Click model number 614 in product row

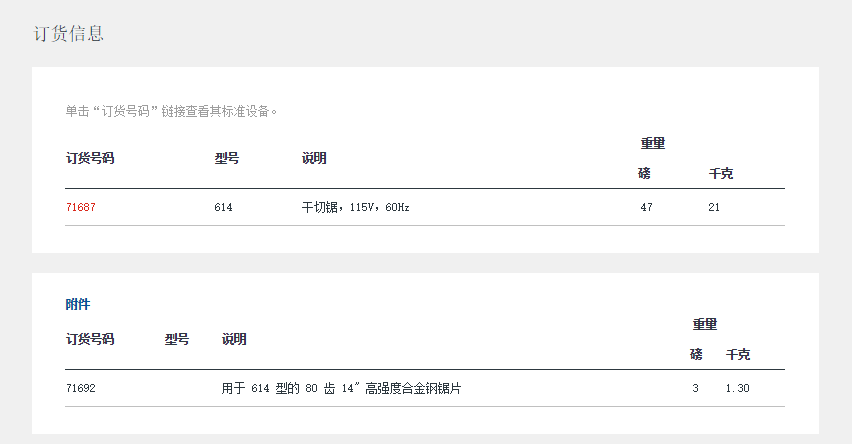coord(223,207)
